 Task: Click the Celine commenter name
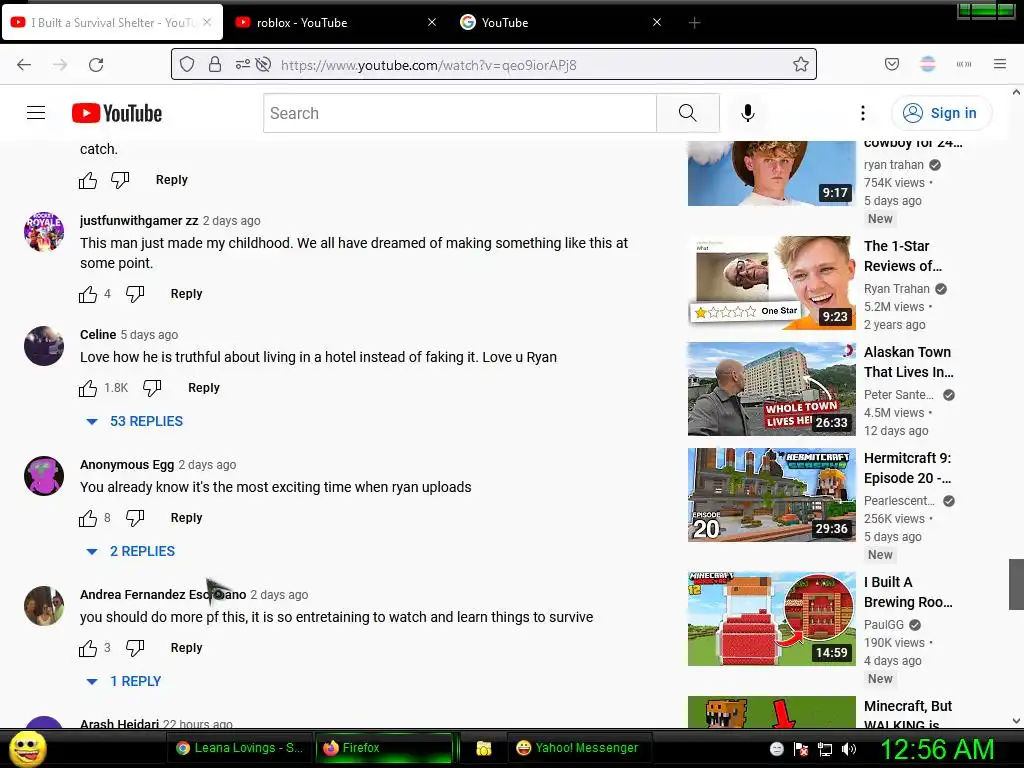(x=98, y=334)
